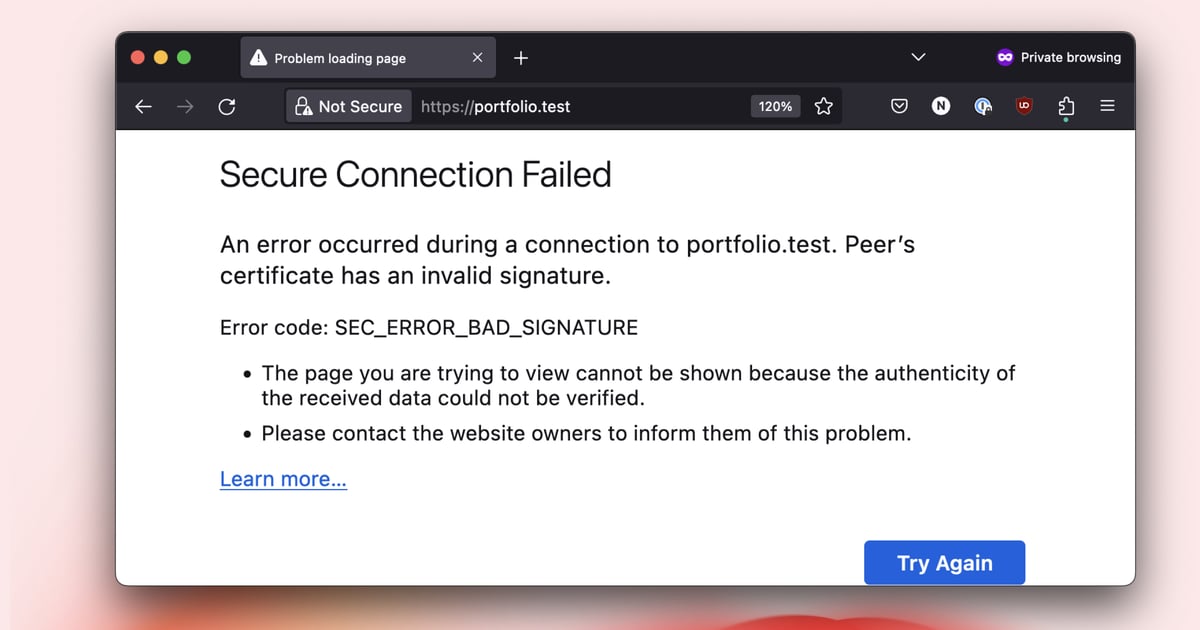Click the portfolio.test URL address field
This screenshot has height=630, width=1200.
point(580,106)
